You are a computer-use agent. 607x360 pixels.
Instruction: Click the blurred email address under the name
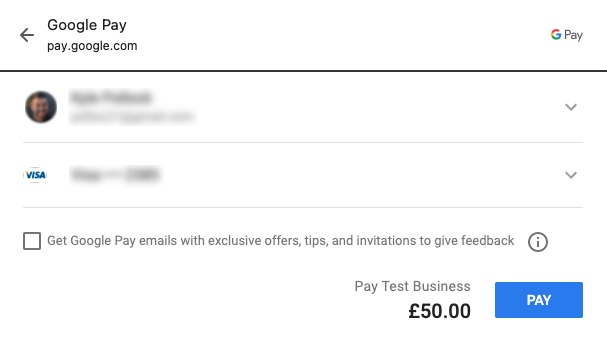(131, 116)
